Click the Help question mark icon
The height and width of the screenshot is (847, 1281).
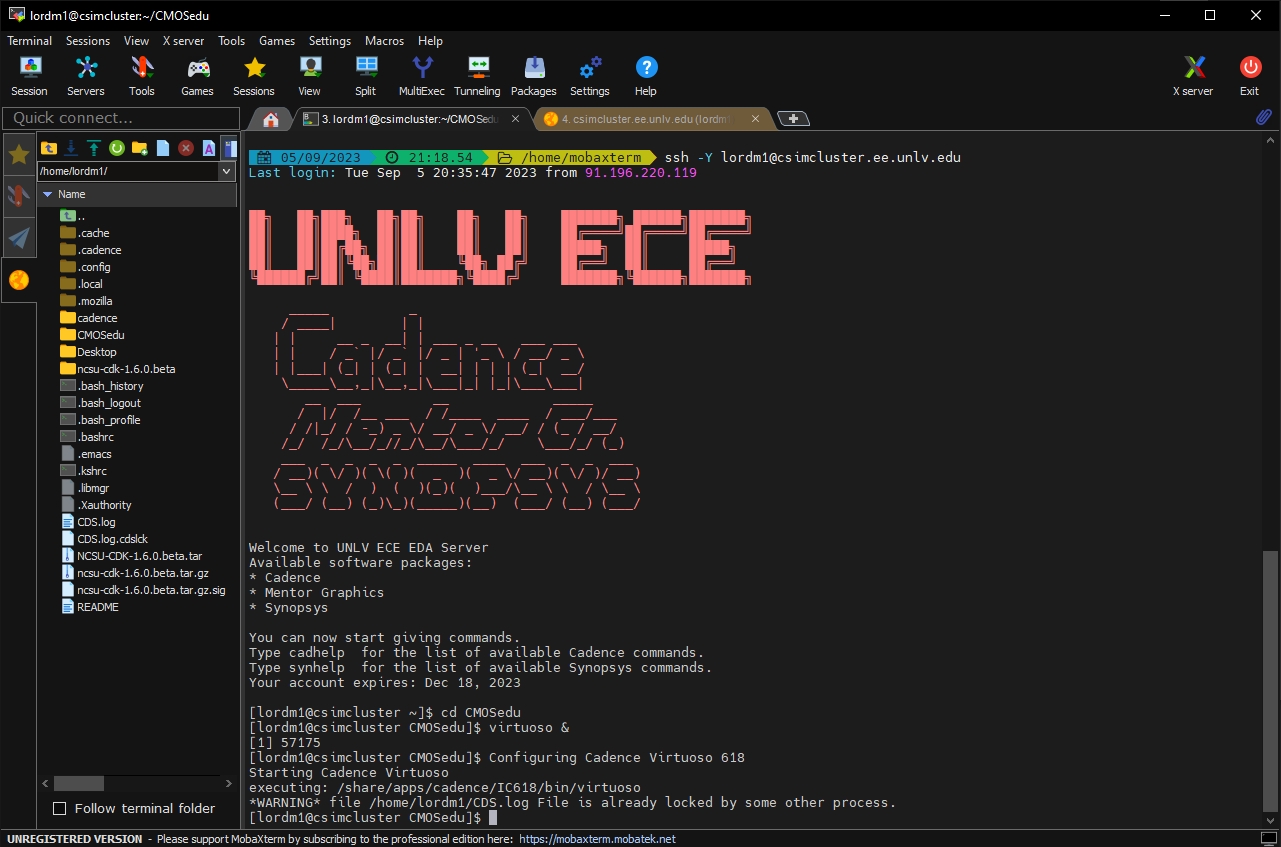tap(646, 76)
